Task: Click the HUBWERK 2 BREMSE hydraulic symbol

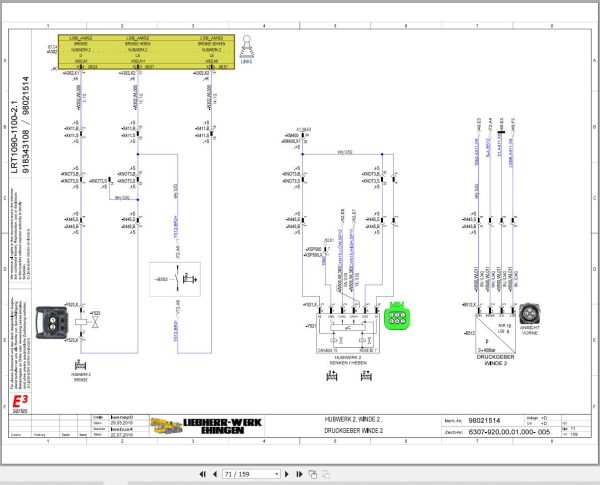Action: (80, 365)
